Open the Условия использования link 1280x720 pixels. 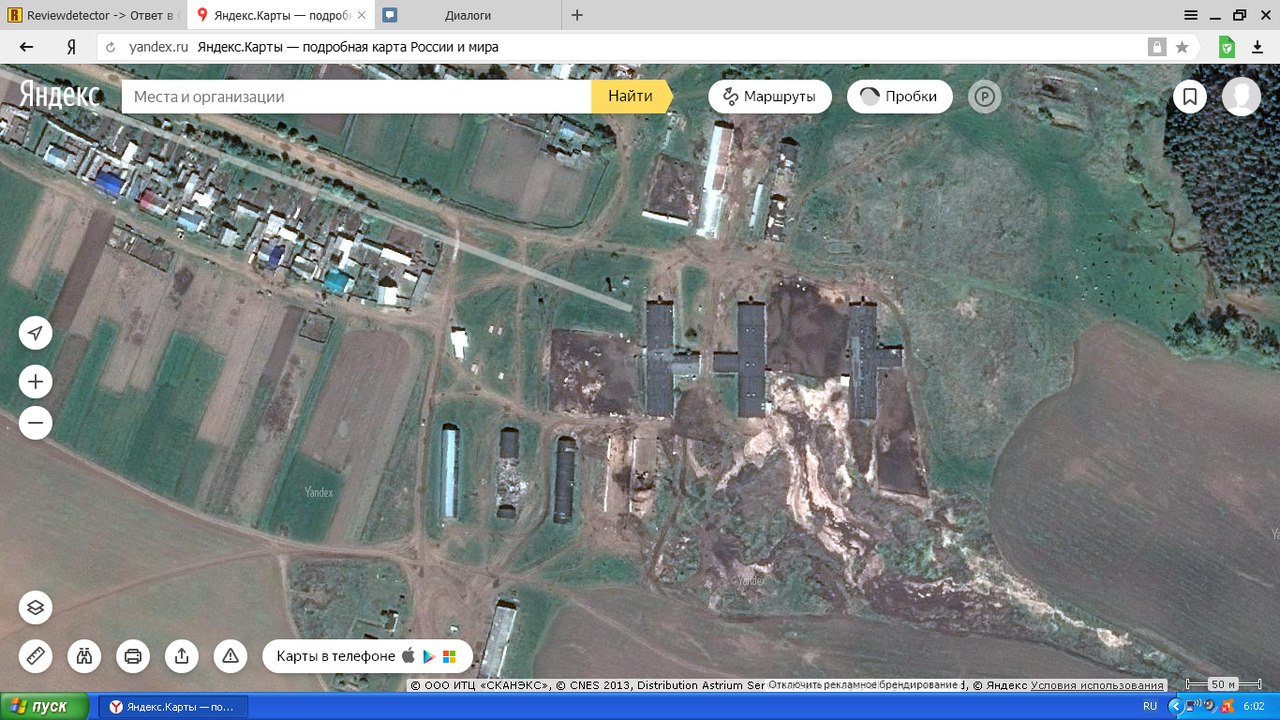coord(1097,685)
